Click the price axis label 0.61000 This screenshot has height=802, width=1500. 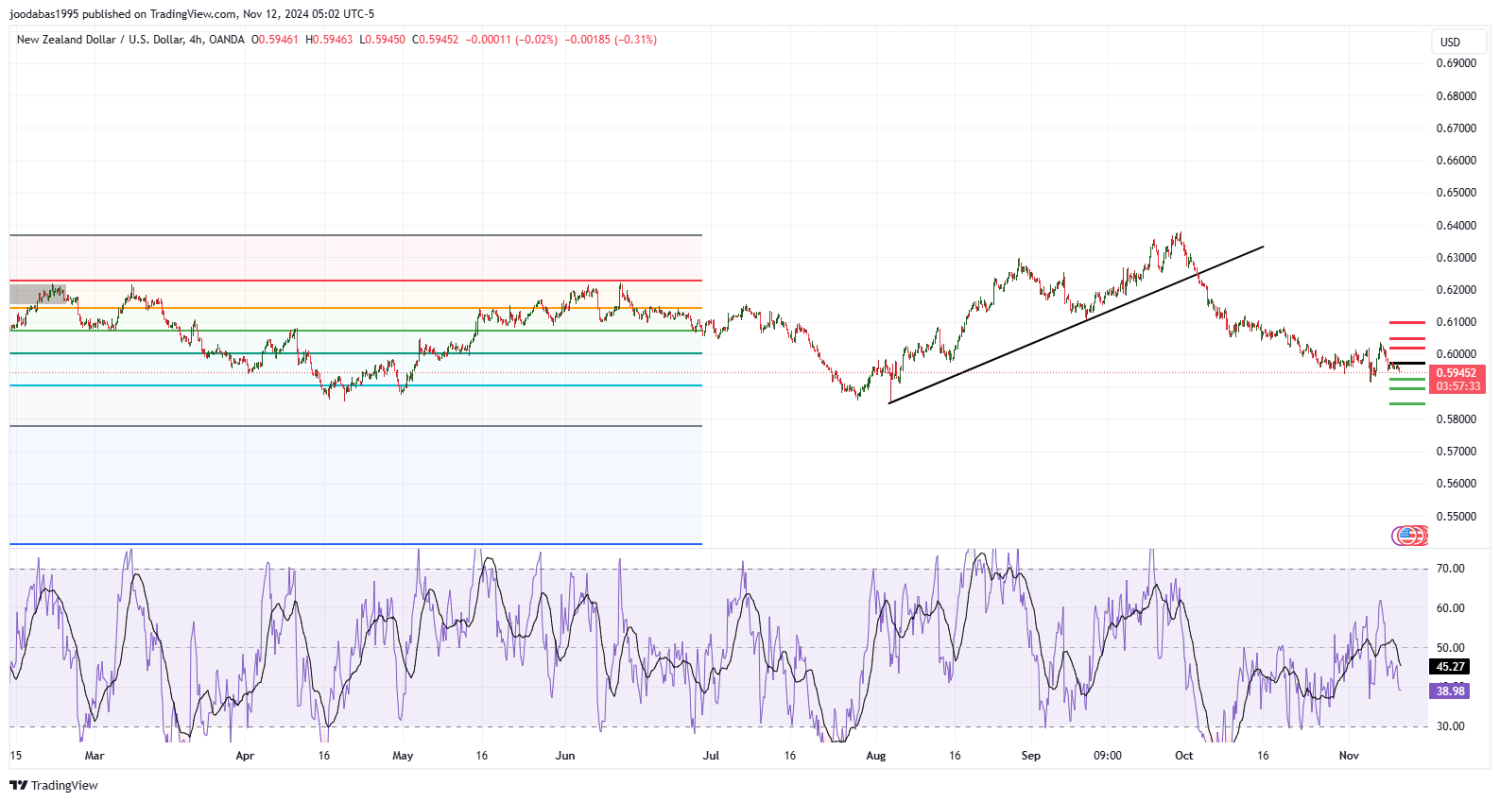click(x=1457, y=322)
